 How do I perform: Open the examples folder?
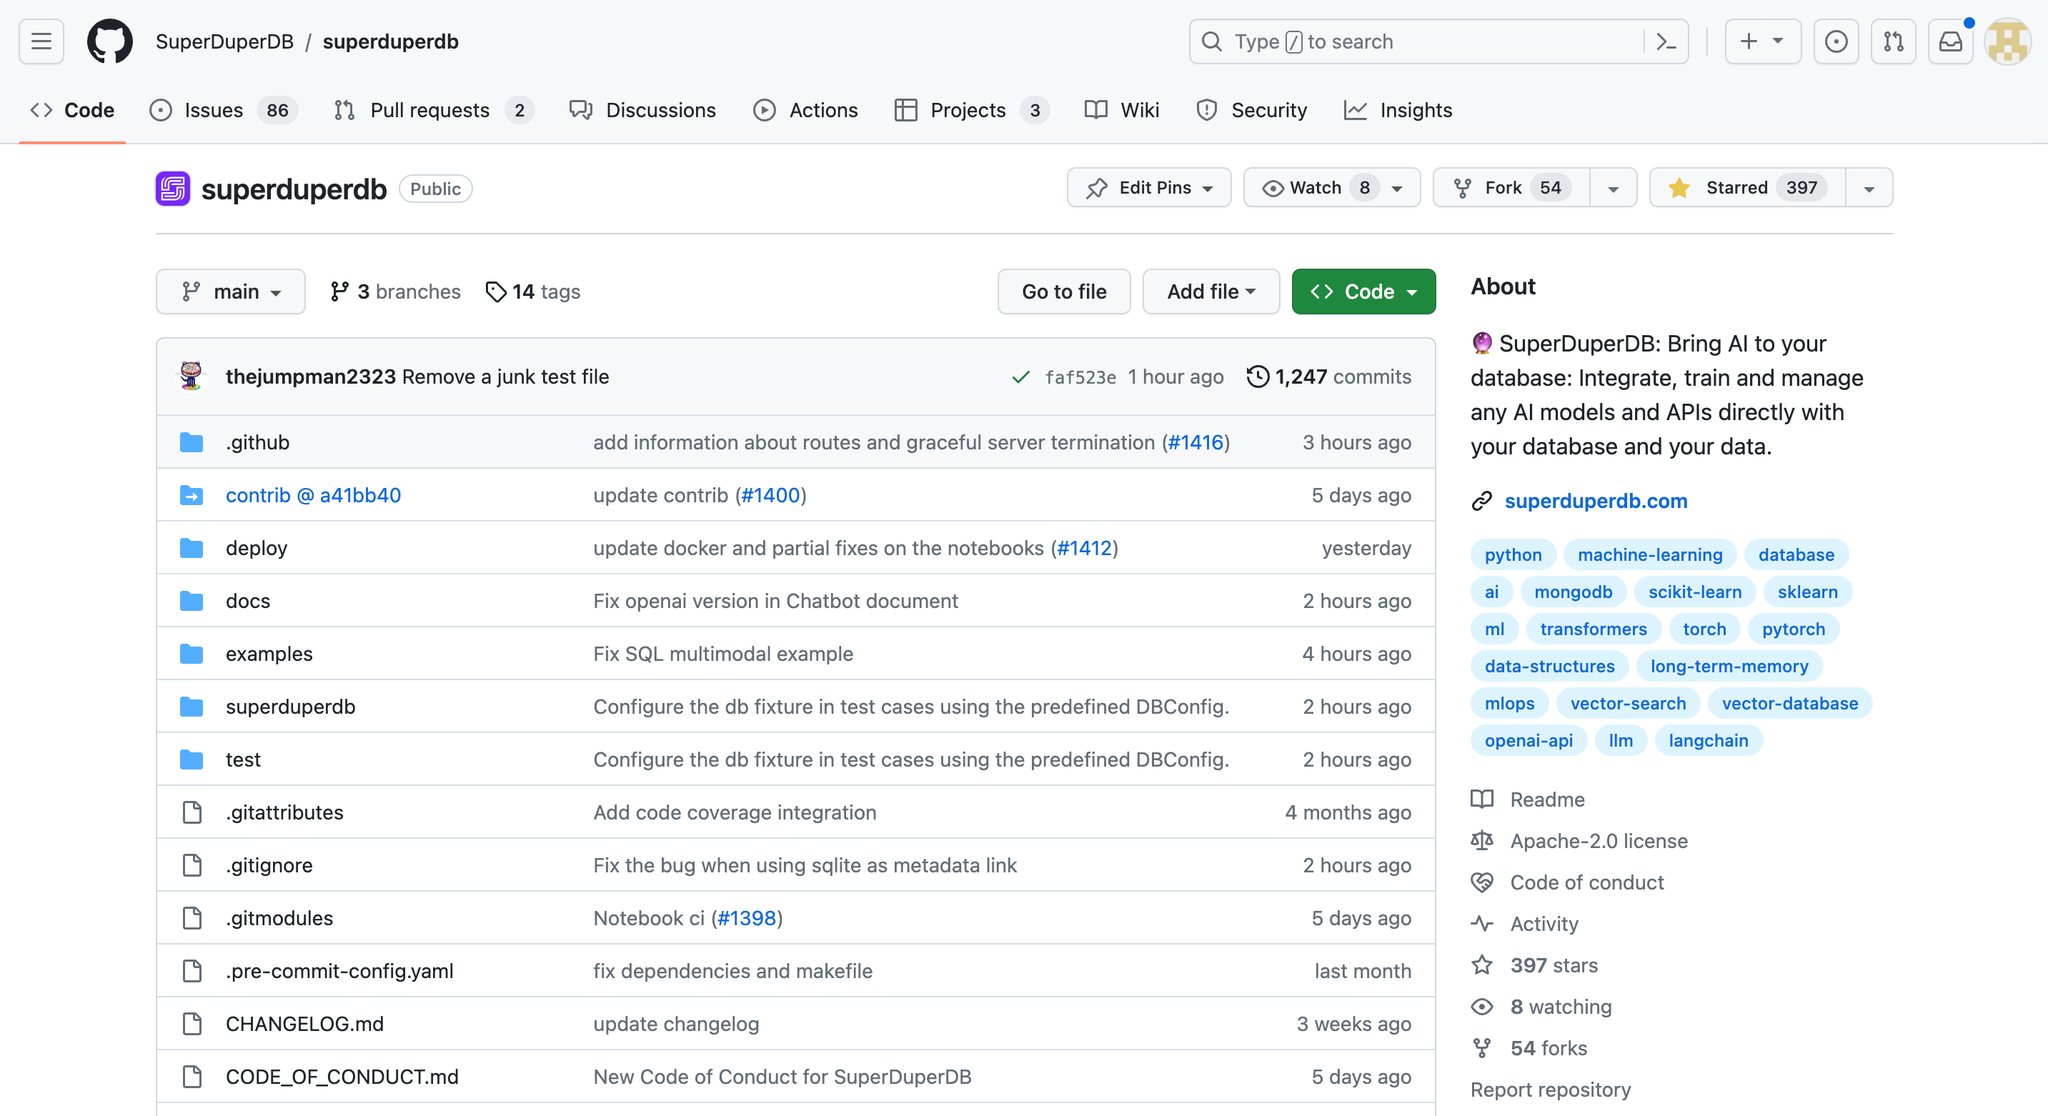(x=269, y=654)
